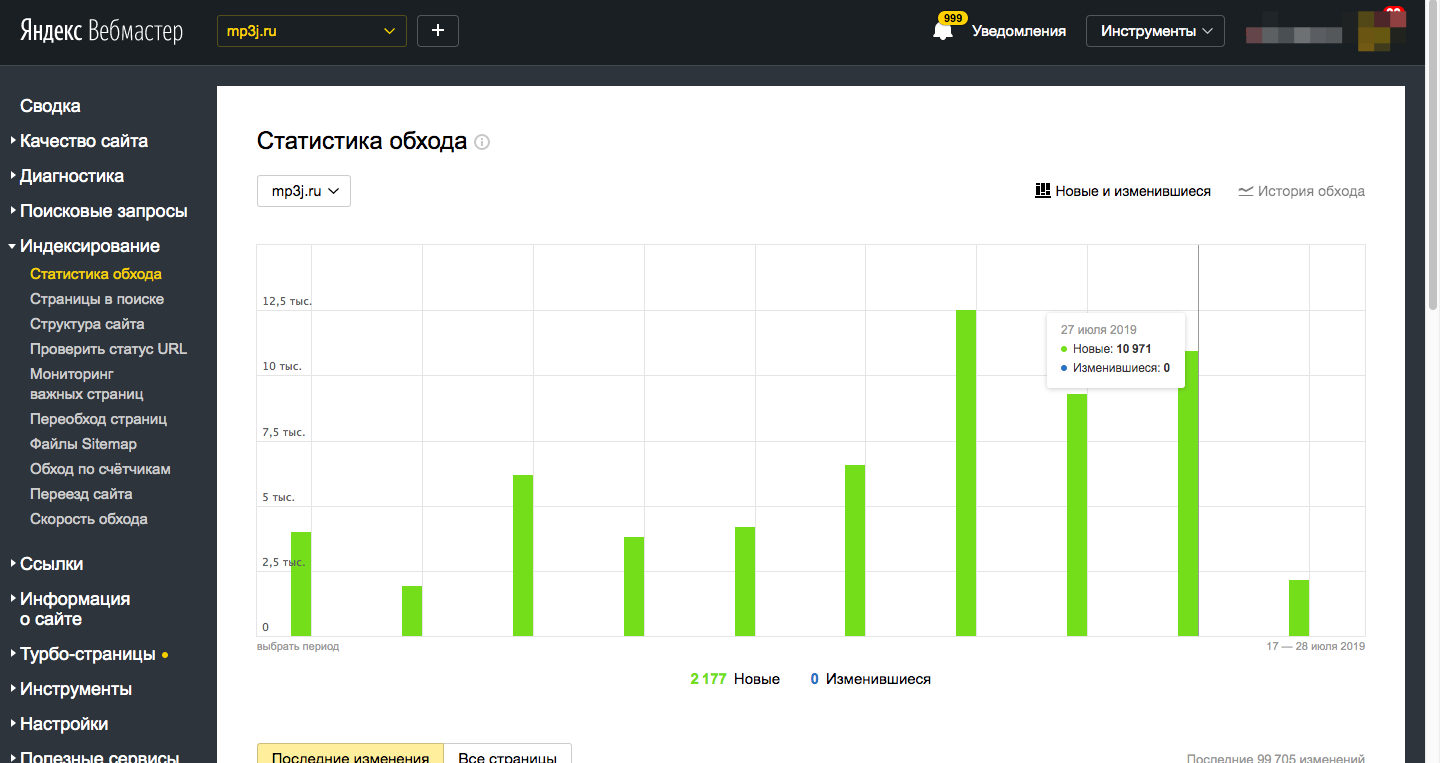Click the first green bar in chart
The image size is (1440, 763).
[301, 584]
